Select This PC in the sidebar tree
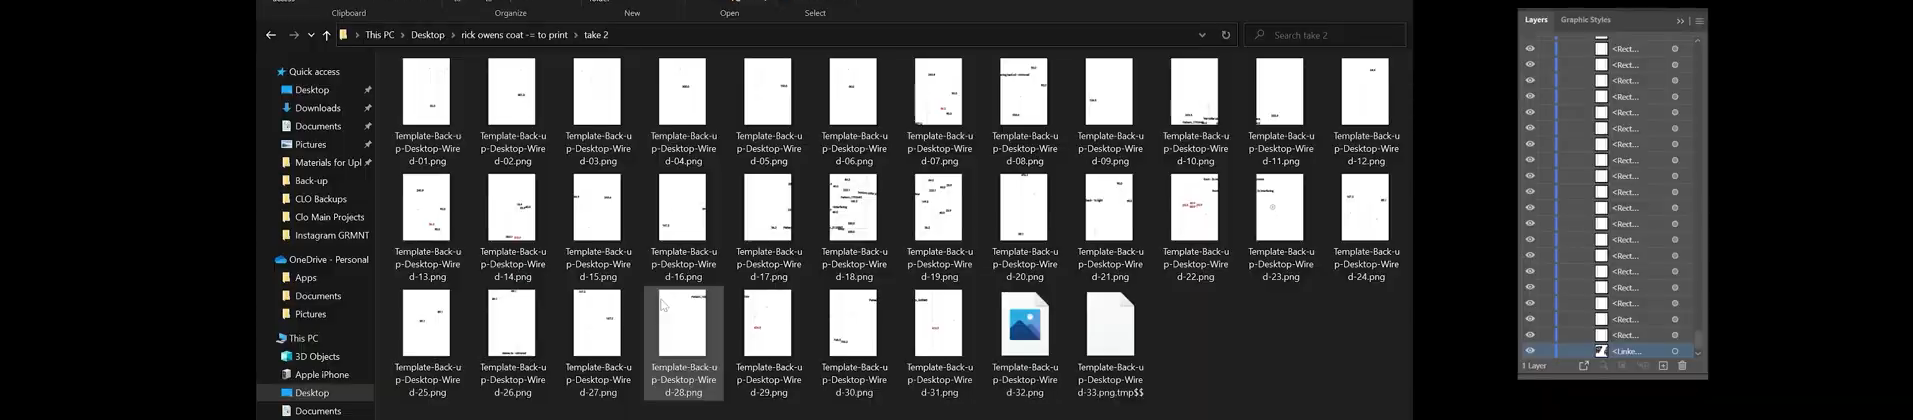 point(304,339)
